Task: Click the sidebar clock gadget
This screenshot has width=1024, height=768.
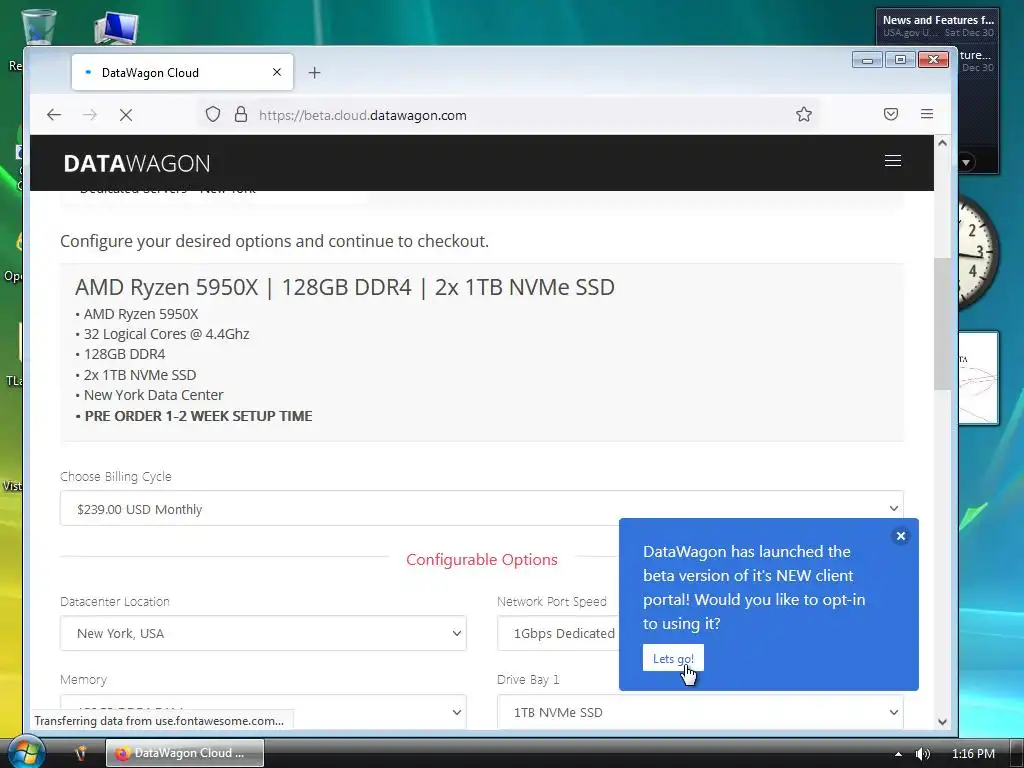Action: (978, 251)
